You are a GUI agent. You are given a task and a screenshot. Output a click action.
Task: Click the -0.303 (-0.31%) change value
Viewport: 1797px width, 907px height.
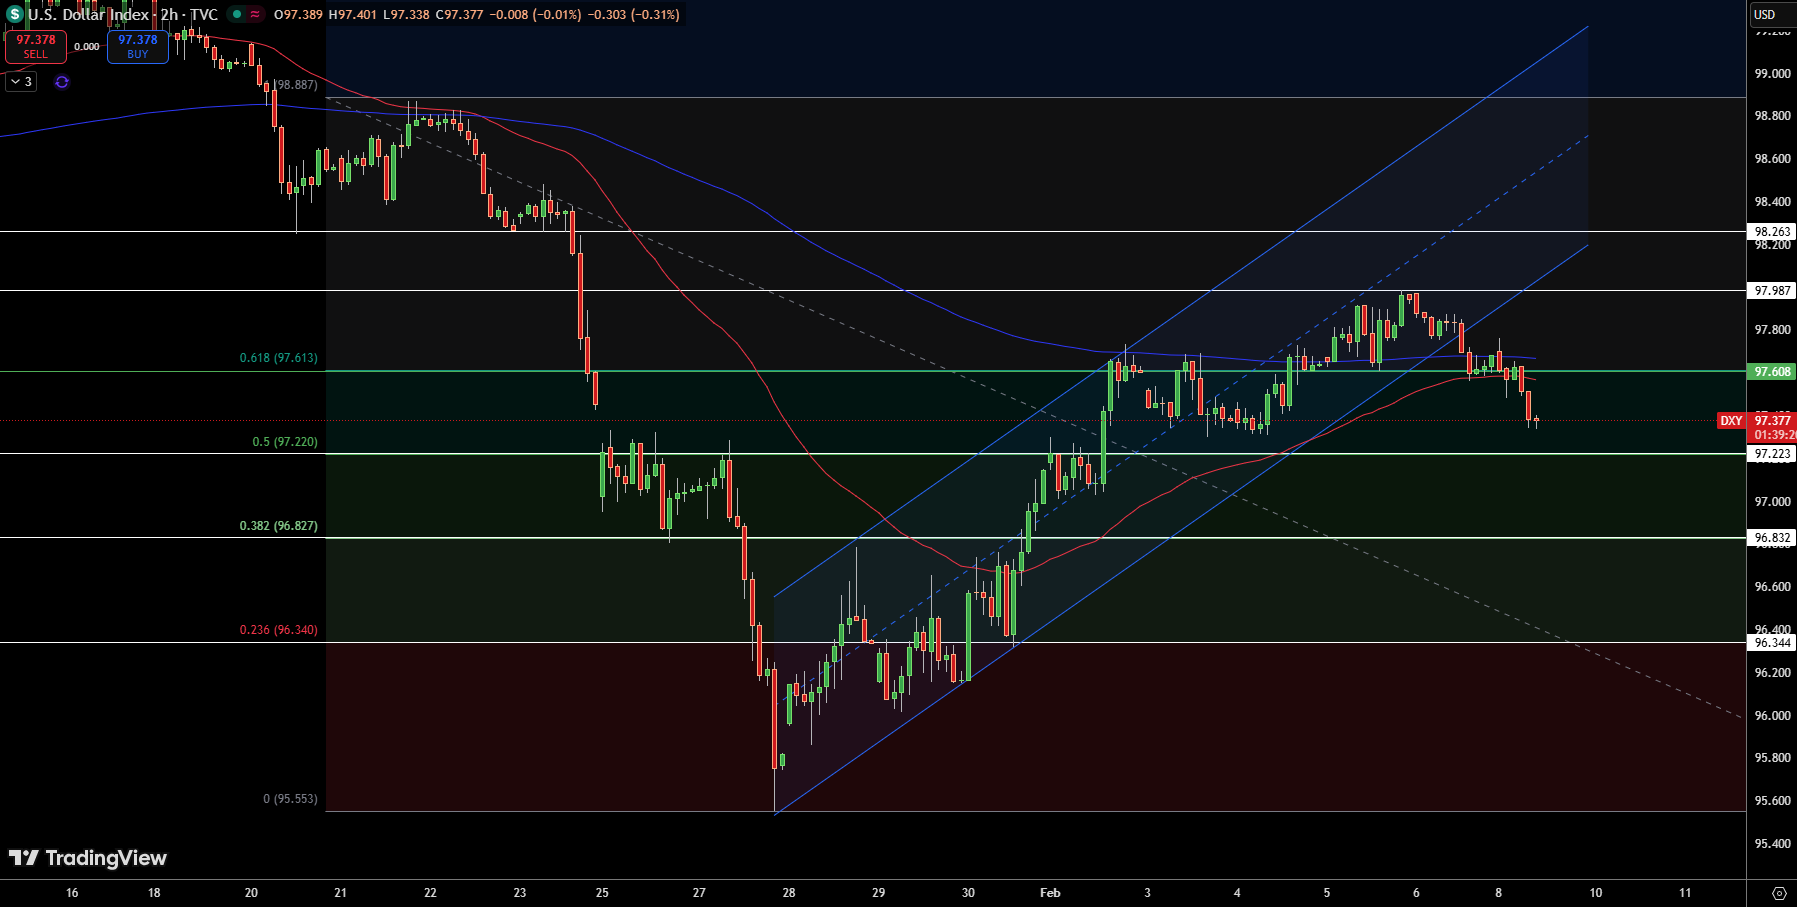pos(634,14)
